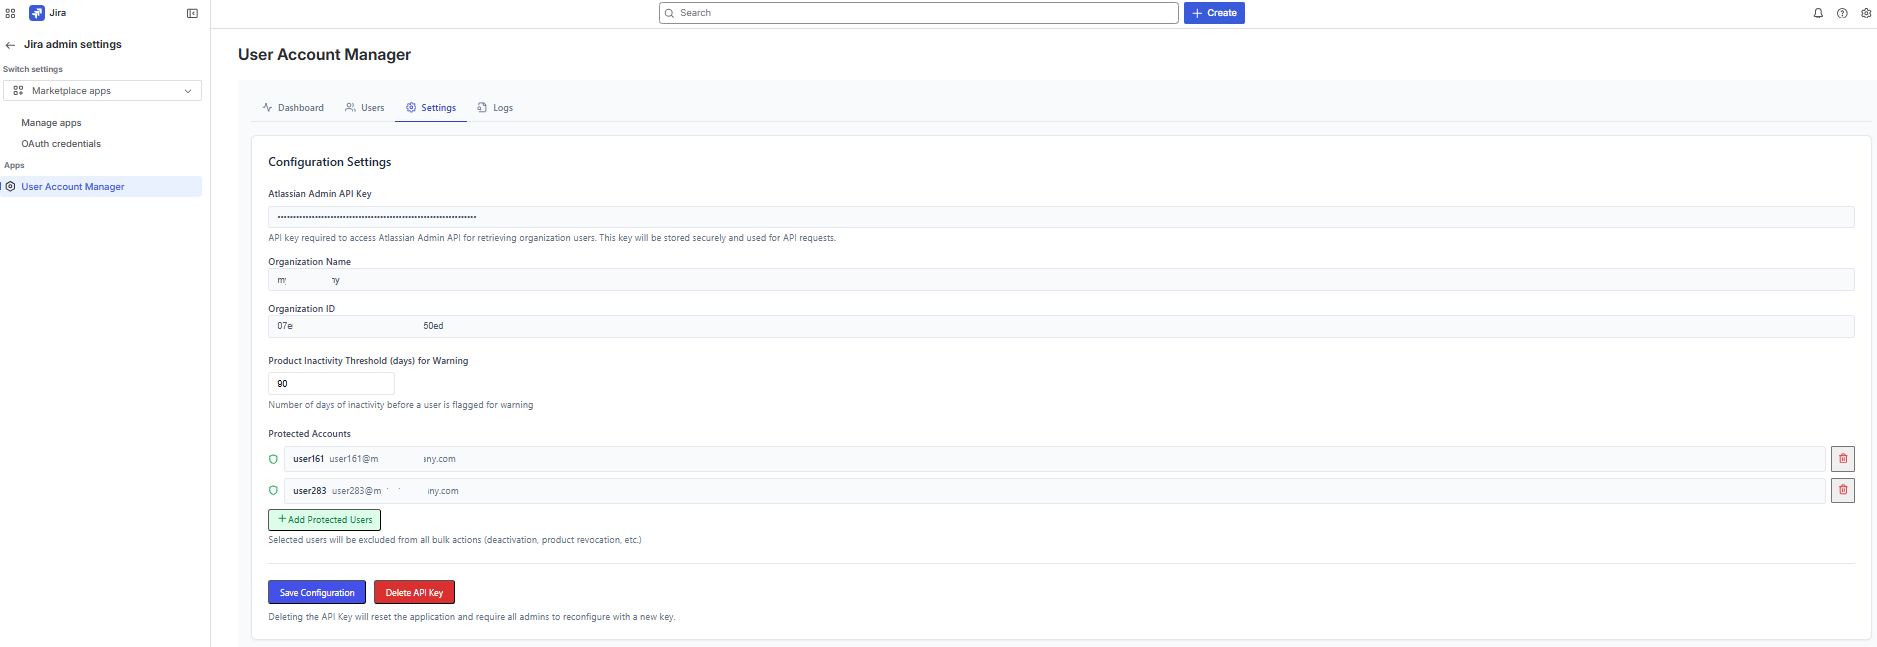The image size is (1877, 647).
Task: Open the settings gear in top bar
Action: coord(1866,13)
